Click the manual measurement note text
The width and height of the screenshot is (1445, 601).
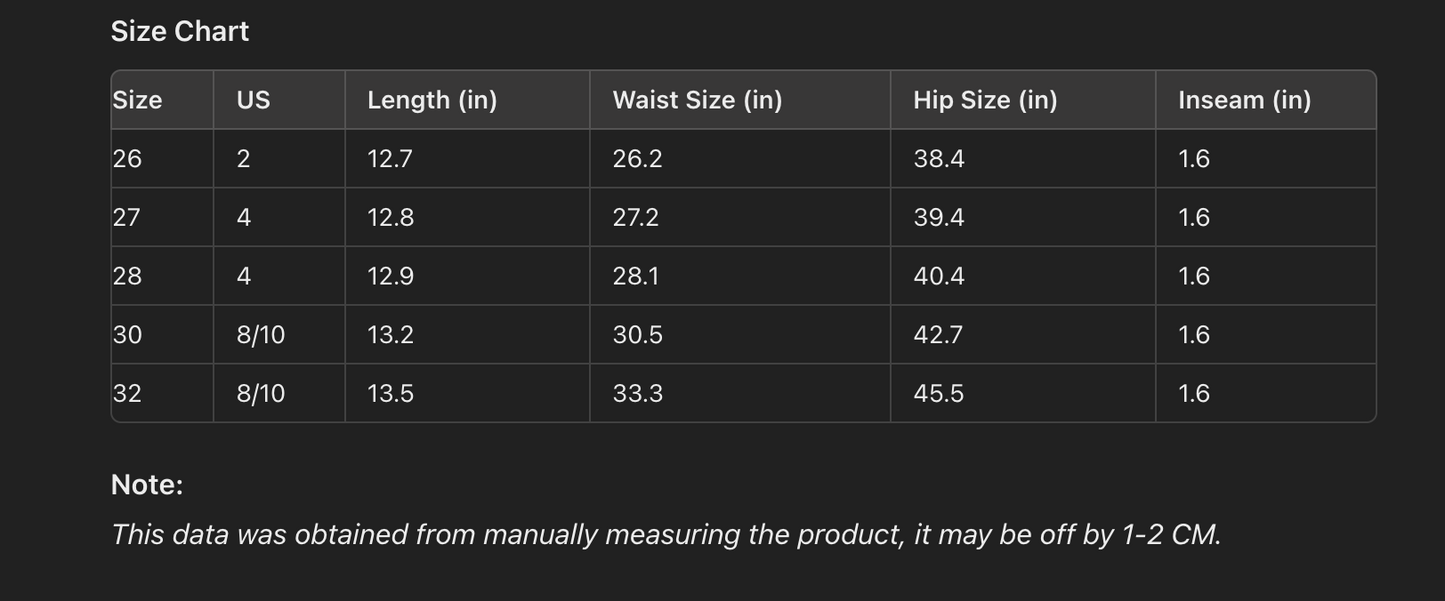point(666,535)
